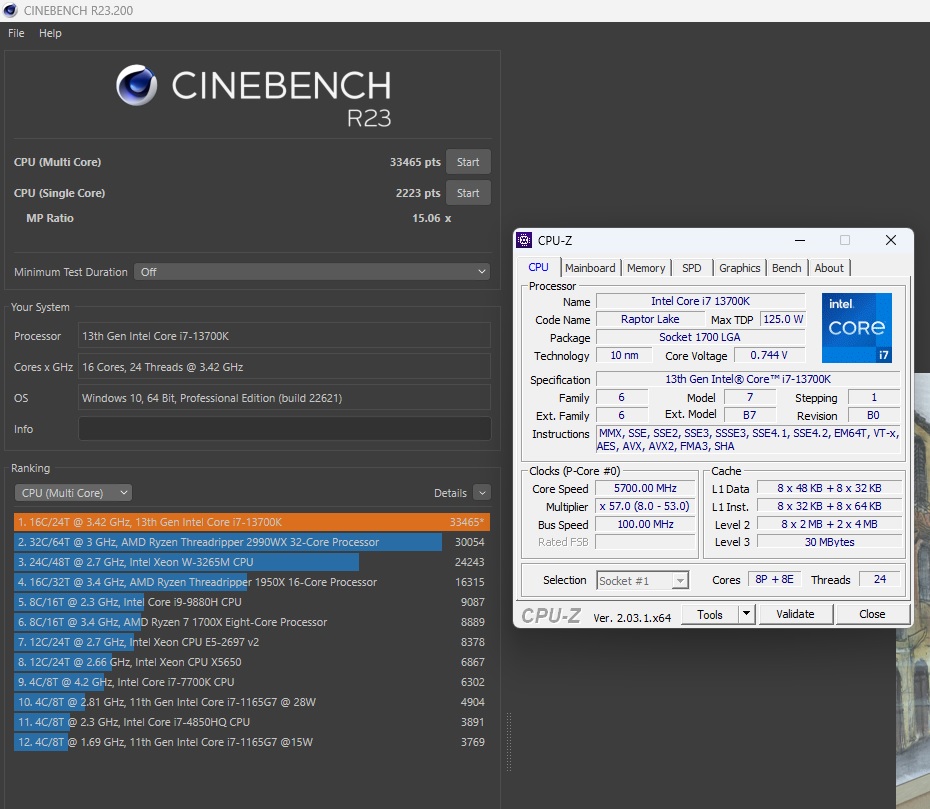Open the File menu in Cinebench
Screen dimensions: 930x809
pyautogui.click(x=16, y=33)
